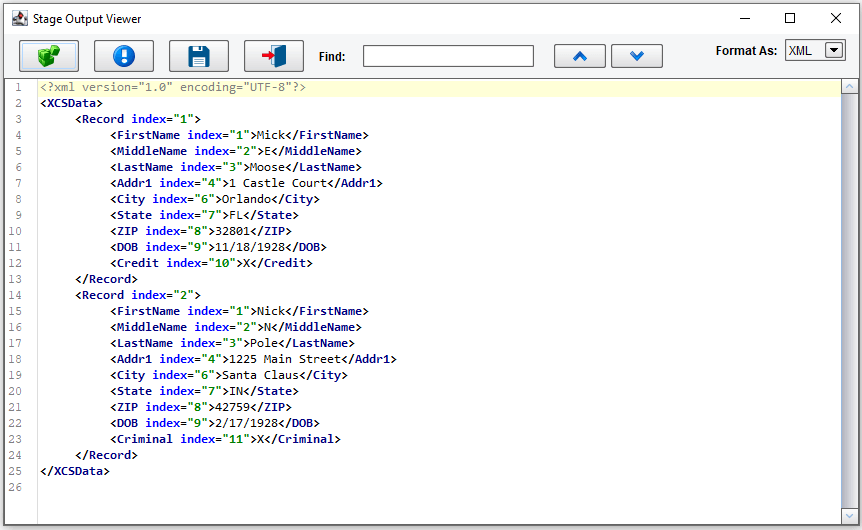Click the FirstName Nick line
Viewport: 862px width, 530px height.
239,311
